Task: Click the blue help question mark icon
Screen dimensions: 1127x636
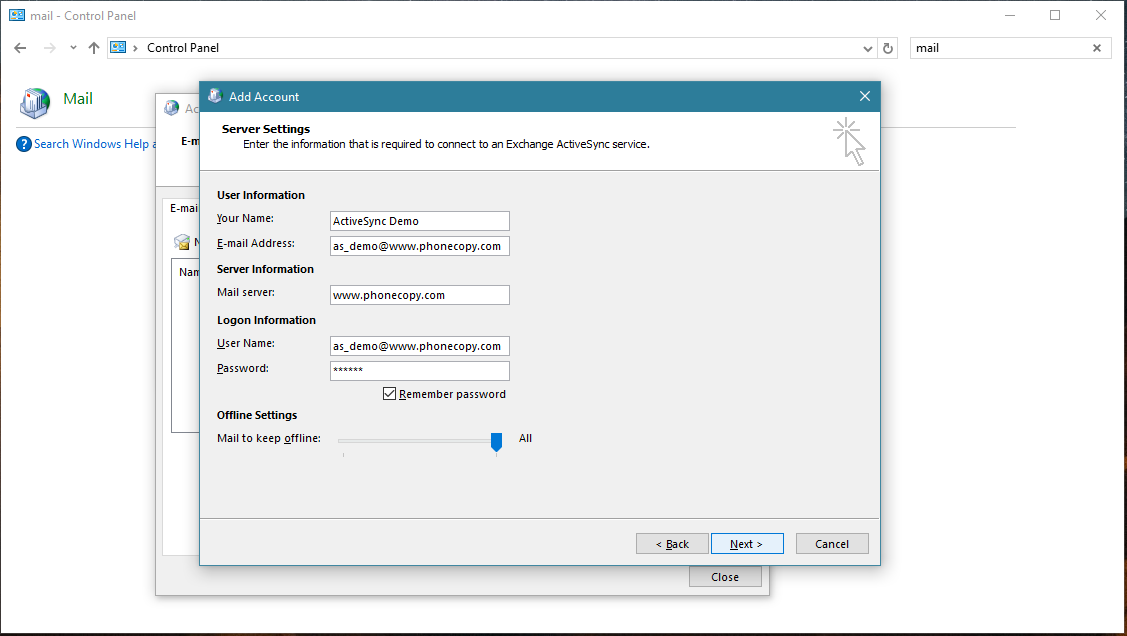Action: [x=24, y=144]
